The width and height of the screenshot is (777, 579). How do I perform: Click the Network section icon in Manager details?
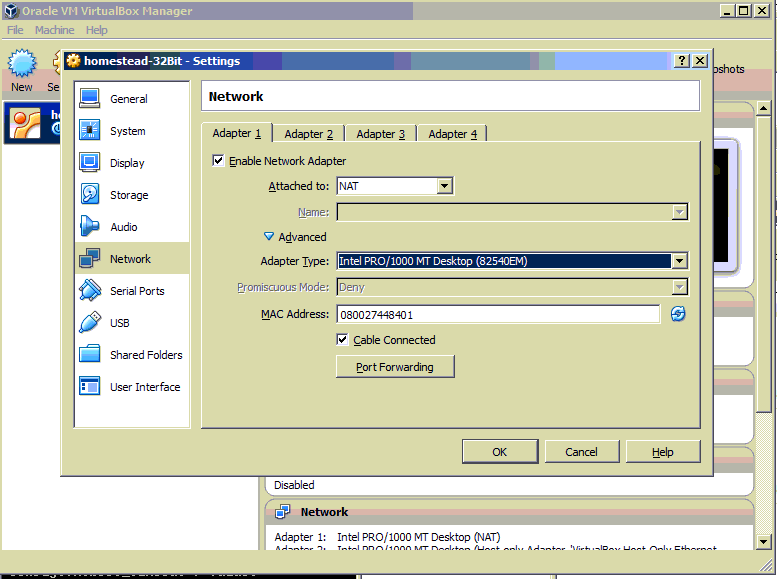282,512
